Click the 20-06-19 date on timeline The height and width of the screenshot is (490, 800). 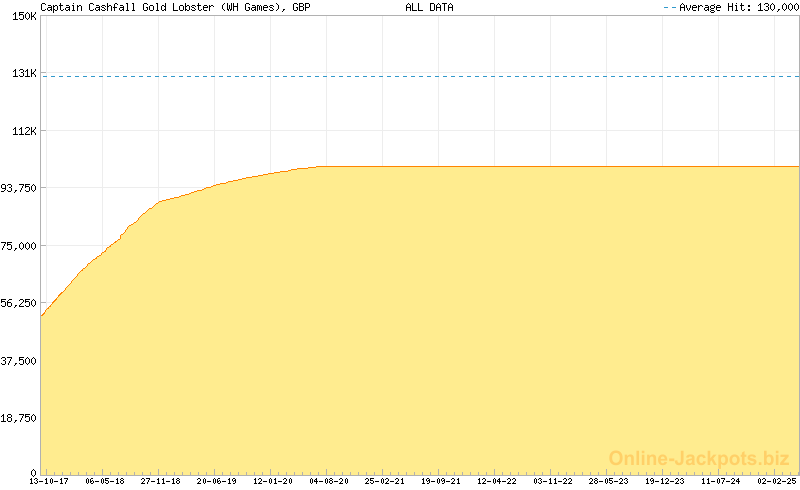[x=216, y=481]
